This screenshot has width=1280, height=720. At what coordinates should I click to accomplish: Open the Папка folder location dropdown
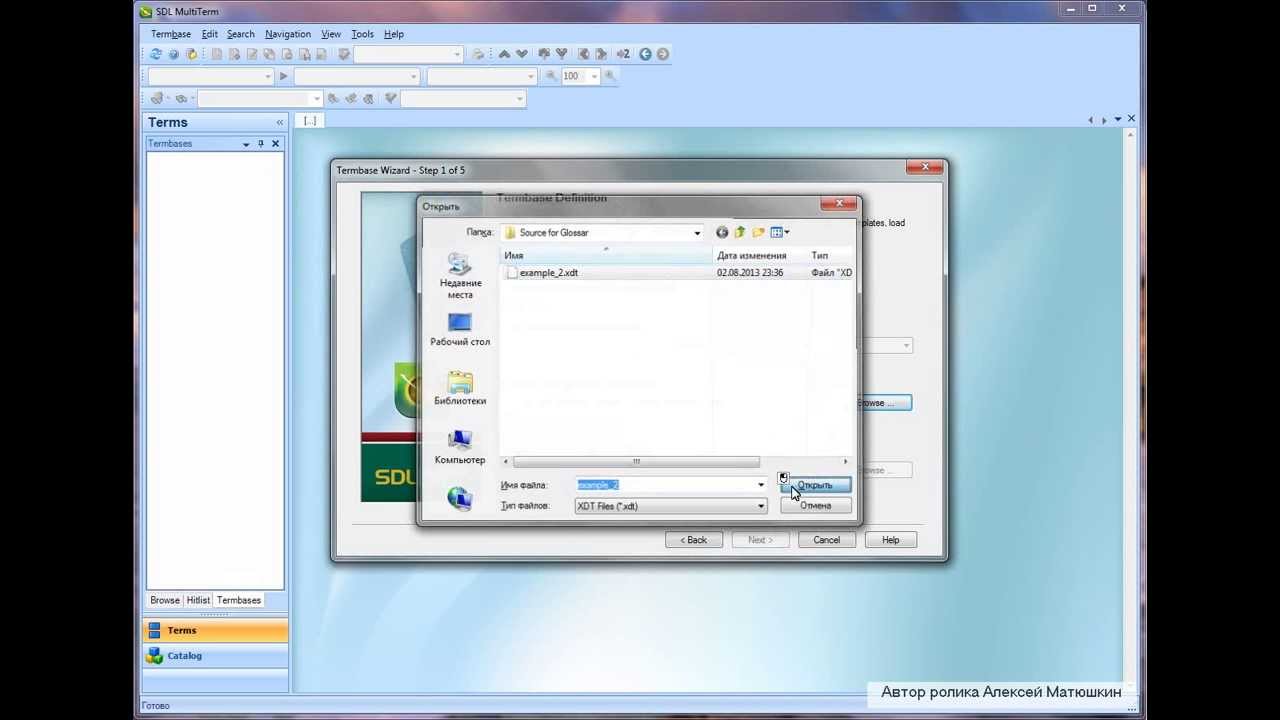click(x=697, y=233)
